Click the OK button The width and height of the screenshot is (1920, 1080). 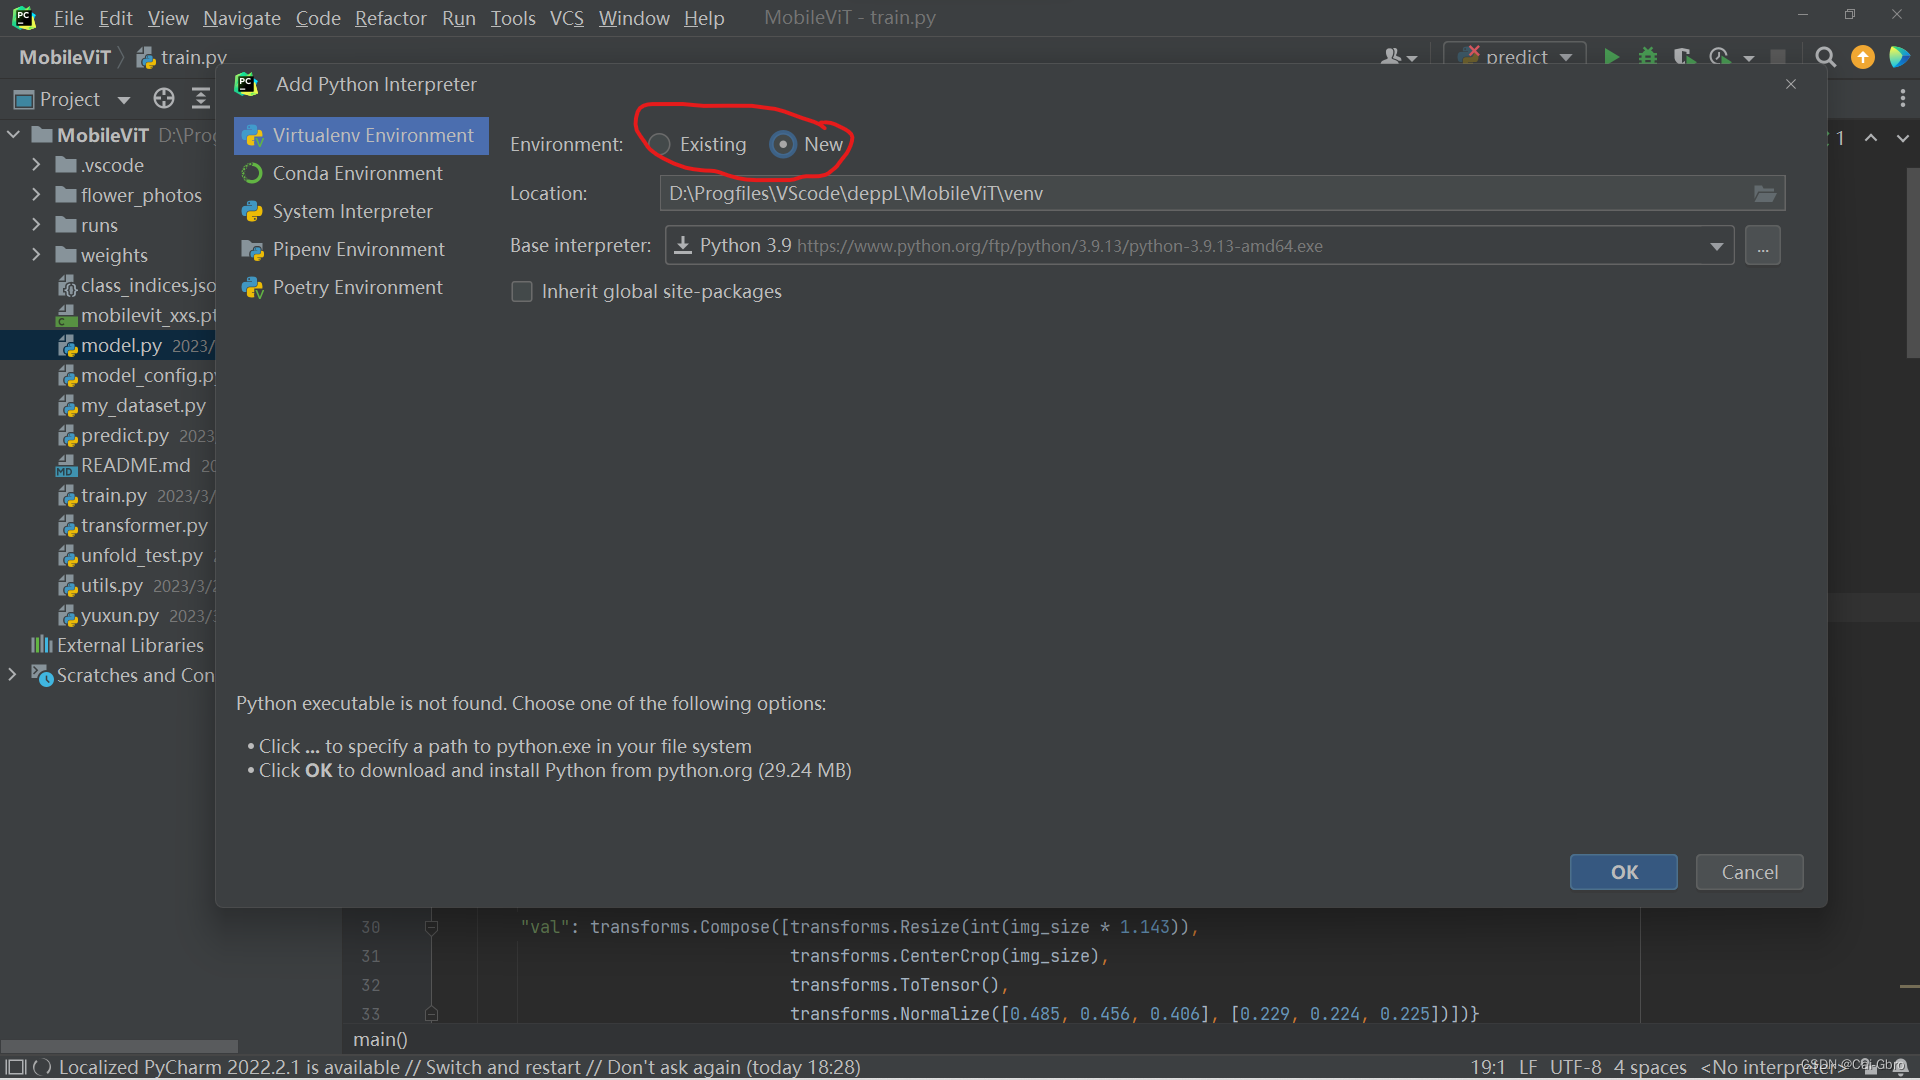coord(1624,872)
